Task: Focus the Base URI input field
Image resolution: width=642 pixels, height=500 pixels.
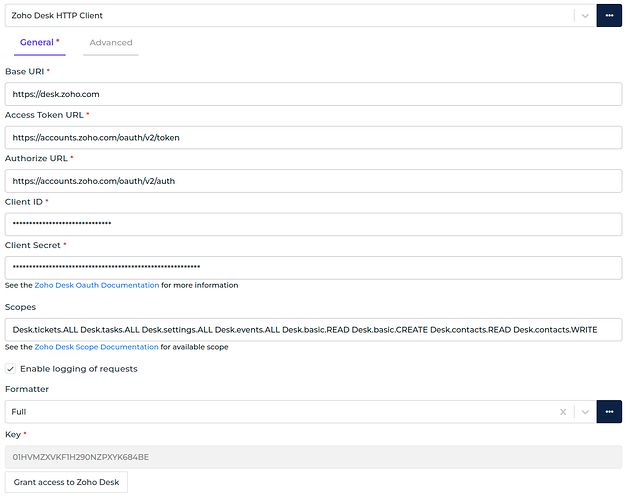Action: 313,94
